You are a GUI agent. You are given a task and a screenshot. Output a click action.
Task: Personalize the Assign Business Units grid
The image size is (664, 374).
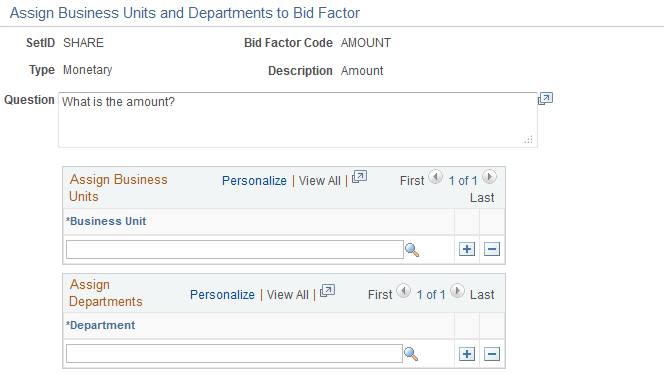tap(254, 181)
